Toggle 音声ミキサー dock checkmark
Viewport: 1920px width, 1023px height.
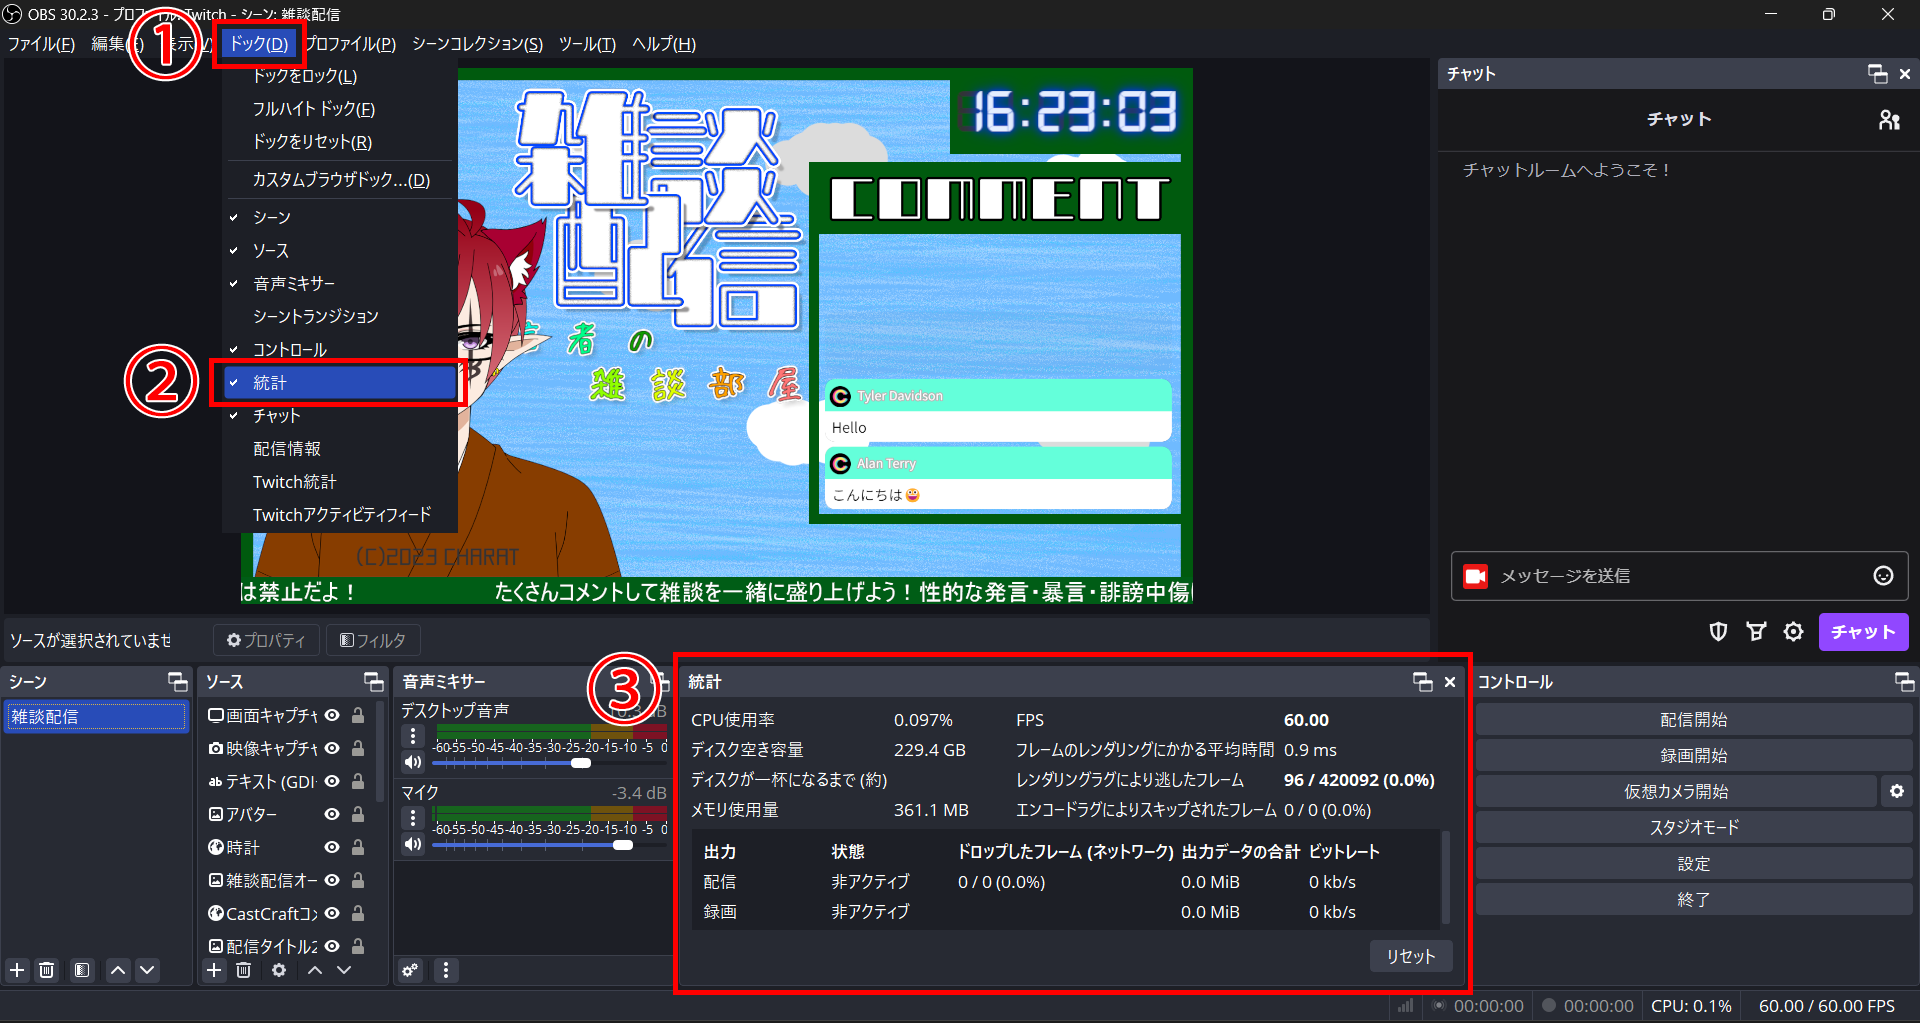[x=340, y=283]
